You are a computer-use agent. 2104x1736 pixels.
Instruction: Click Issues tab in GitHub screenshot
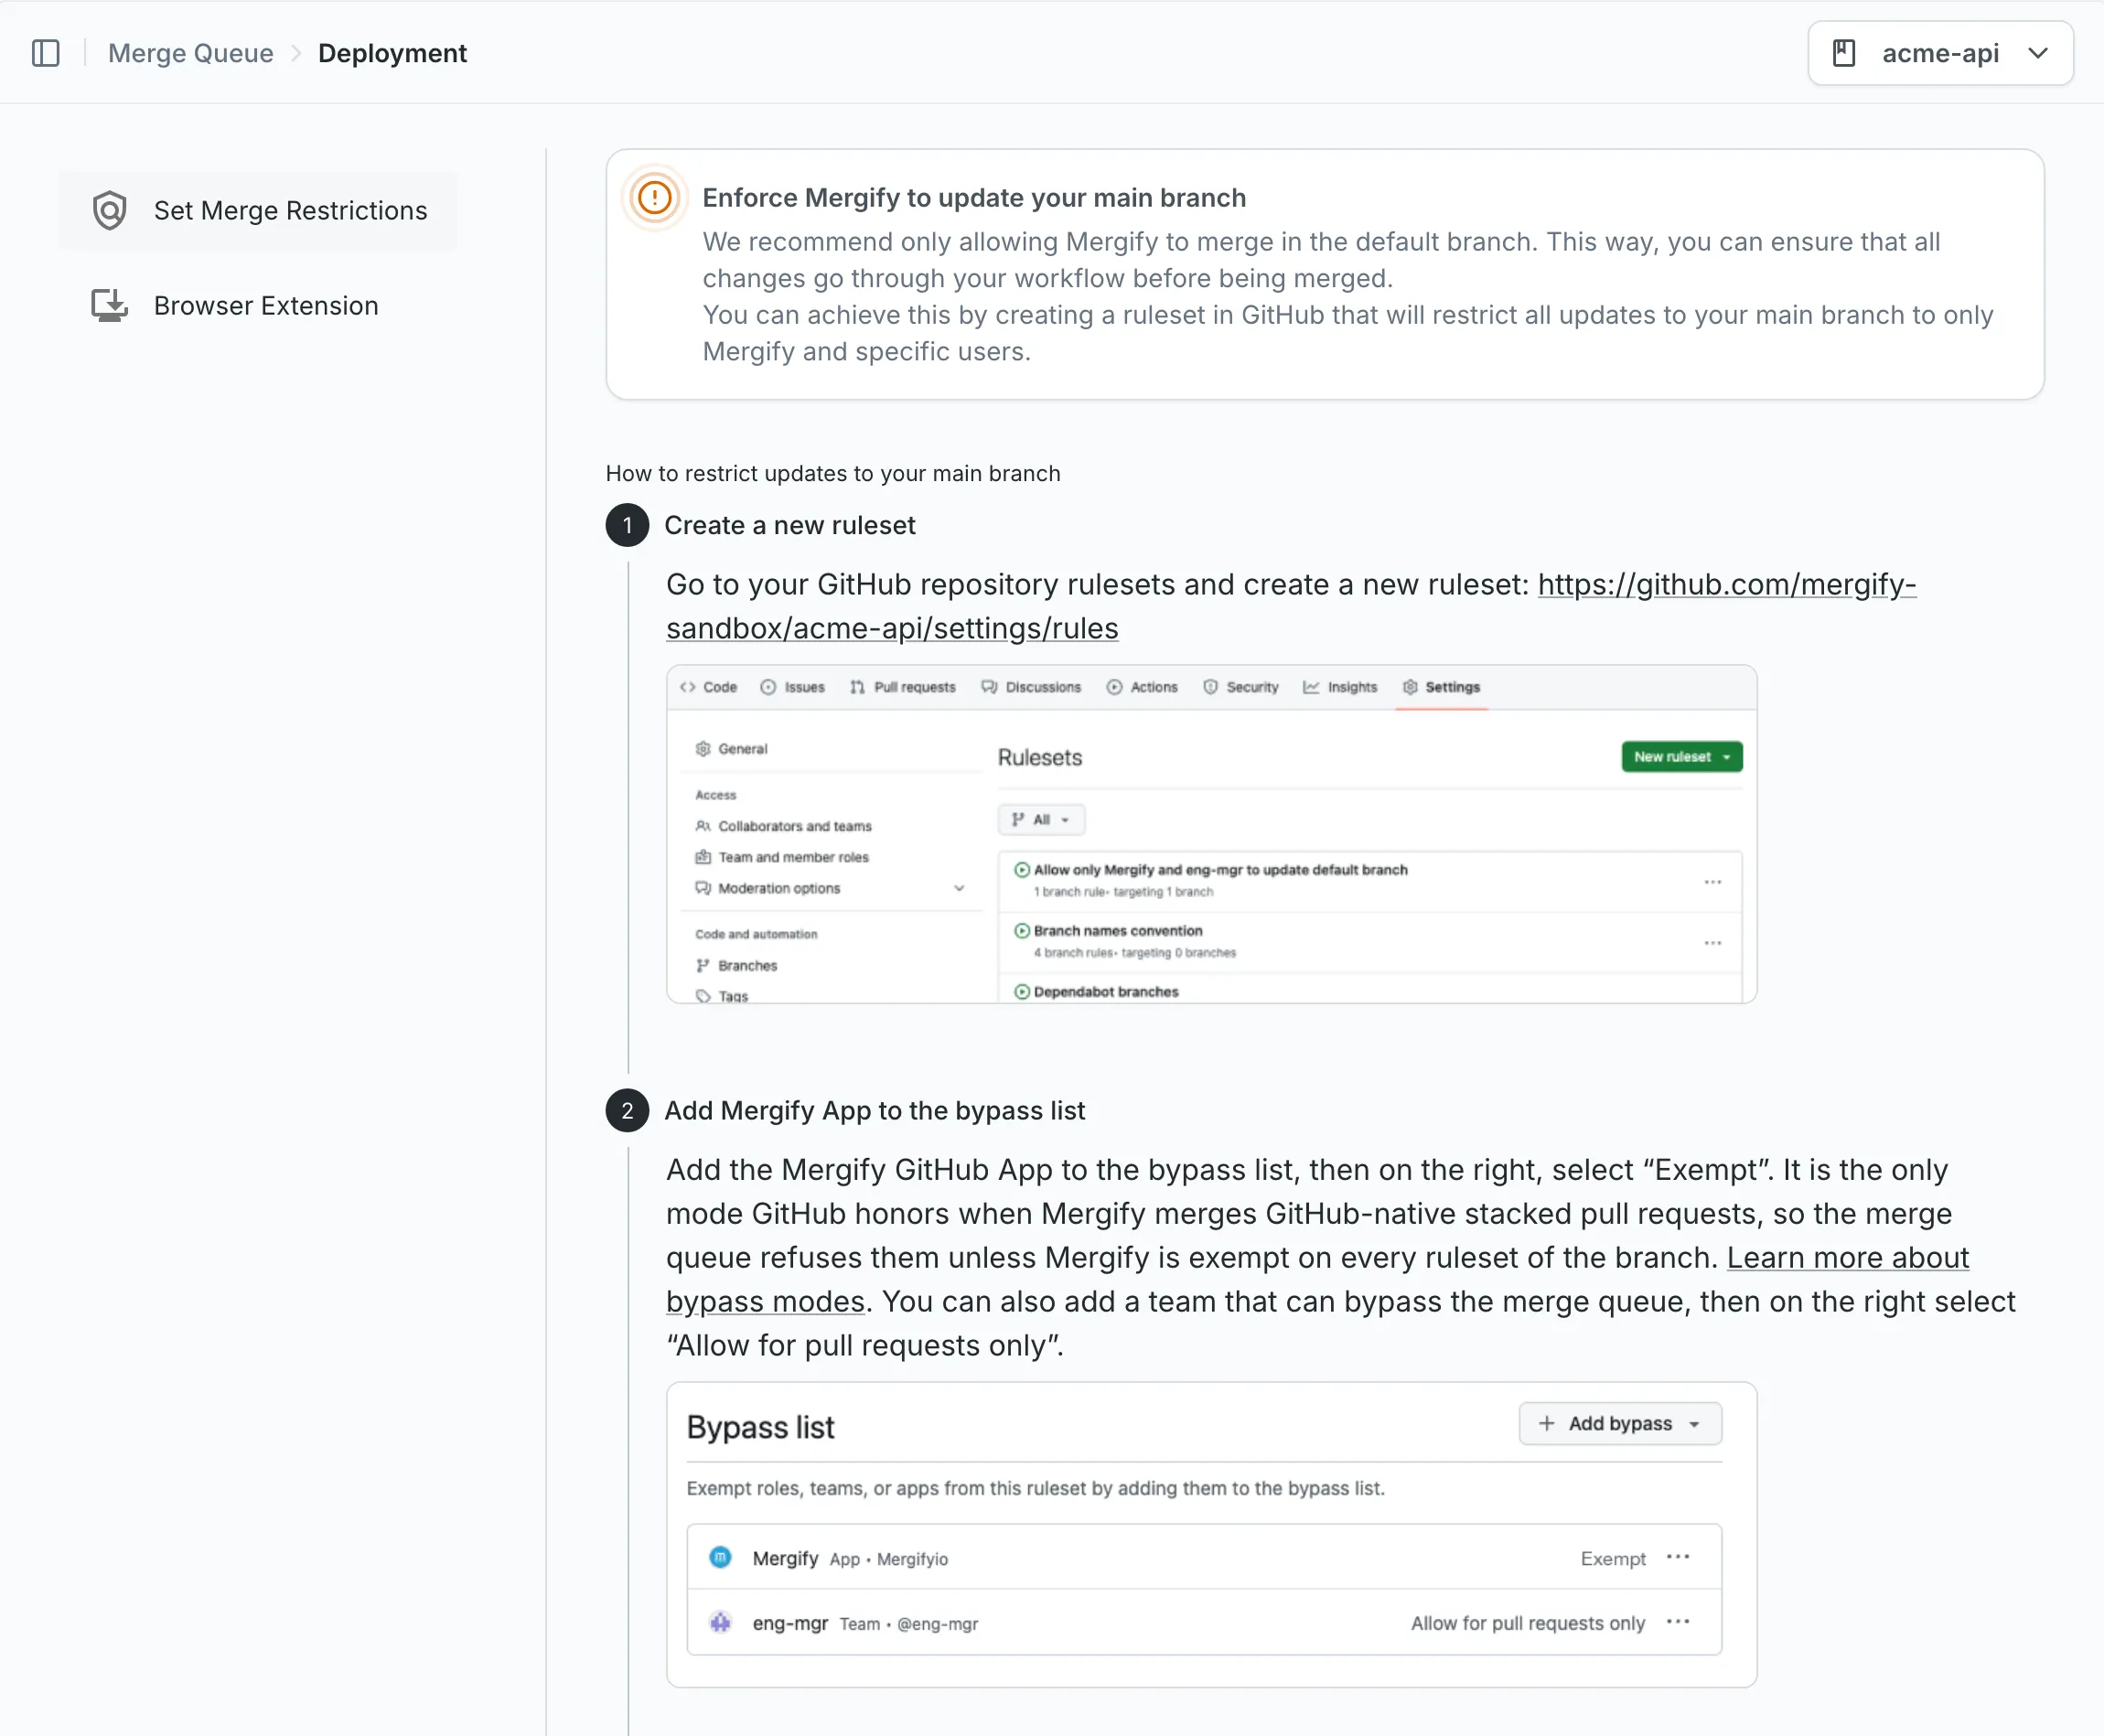tap(792, 687)
